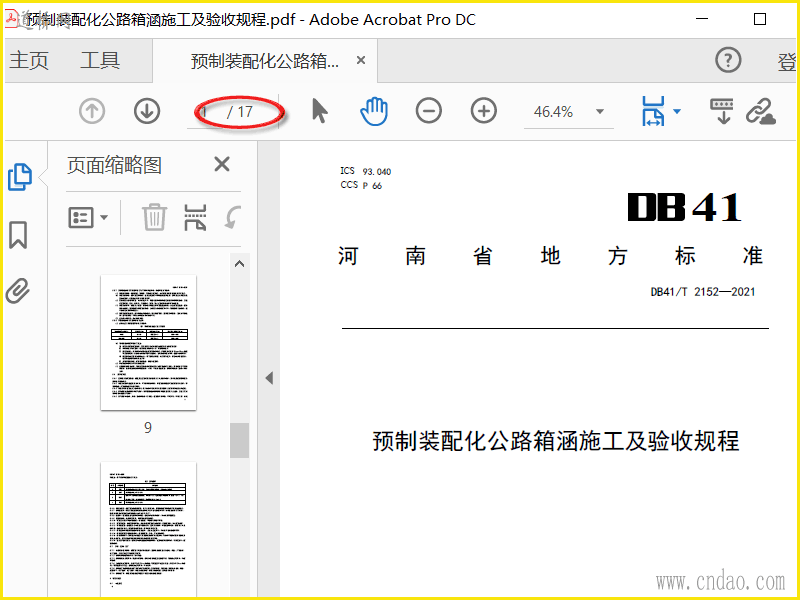Click the share link cloud icon
Screen dimensions: 800x600
[x=761, y=111]
